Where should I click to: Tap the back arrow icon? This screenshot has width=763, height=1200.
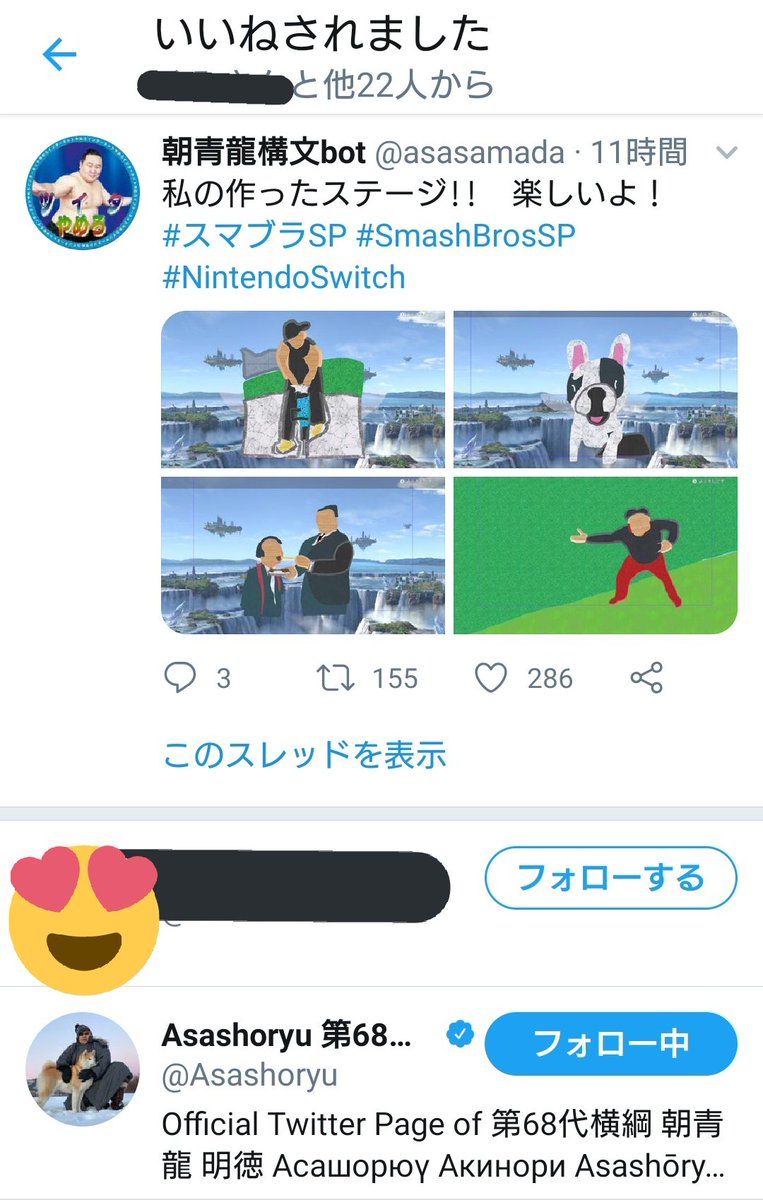59,55
